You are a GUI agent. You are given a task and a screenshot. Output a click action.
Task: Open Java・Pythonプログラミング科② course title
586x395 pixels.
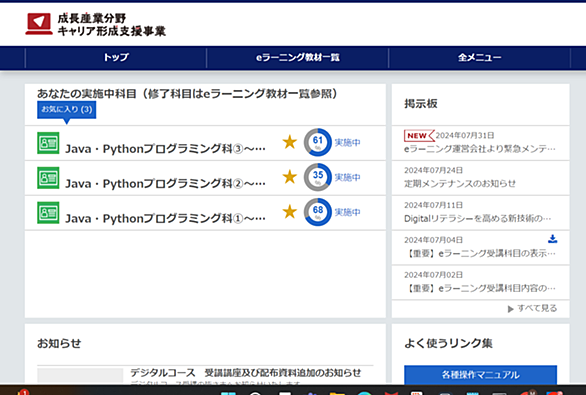(x=166, y=183)
